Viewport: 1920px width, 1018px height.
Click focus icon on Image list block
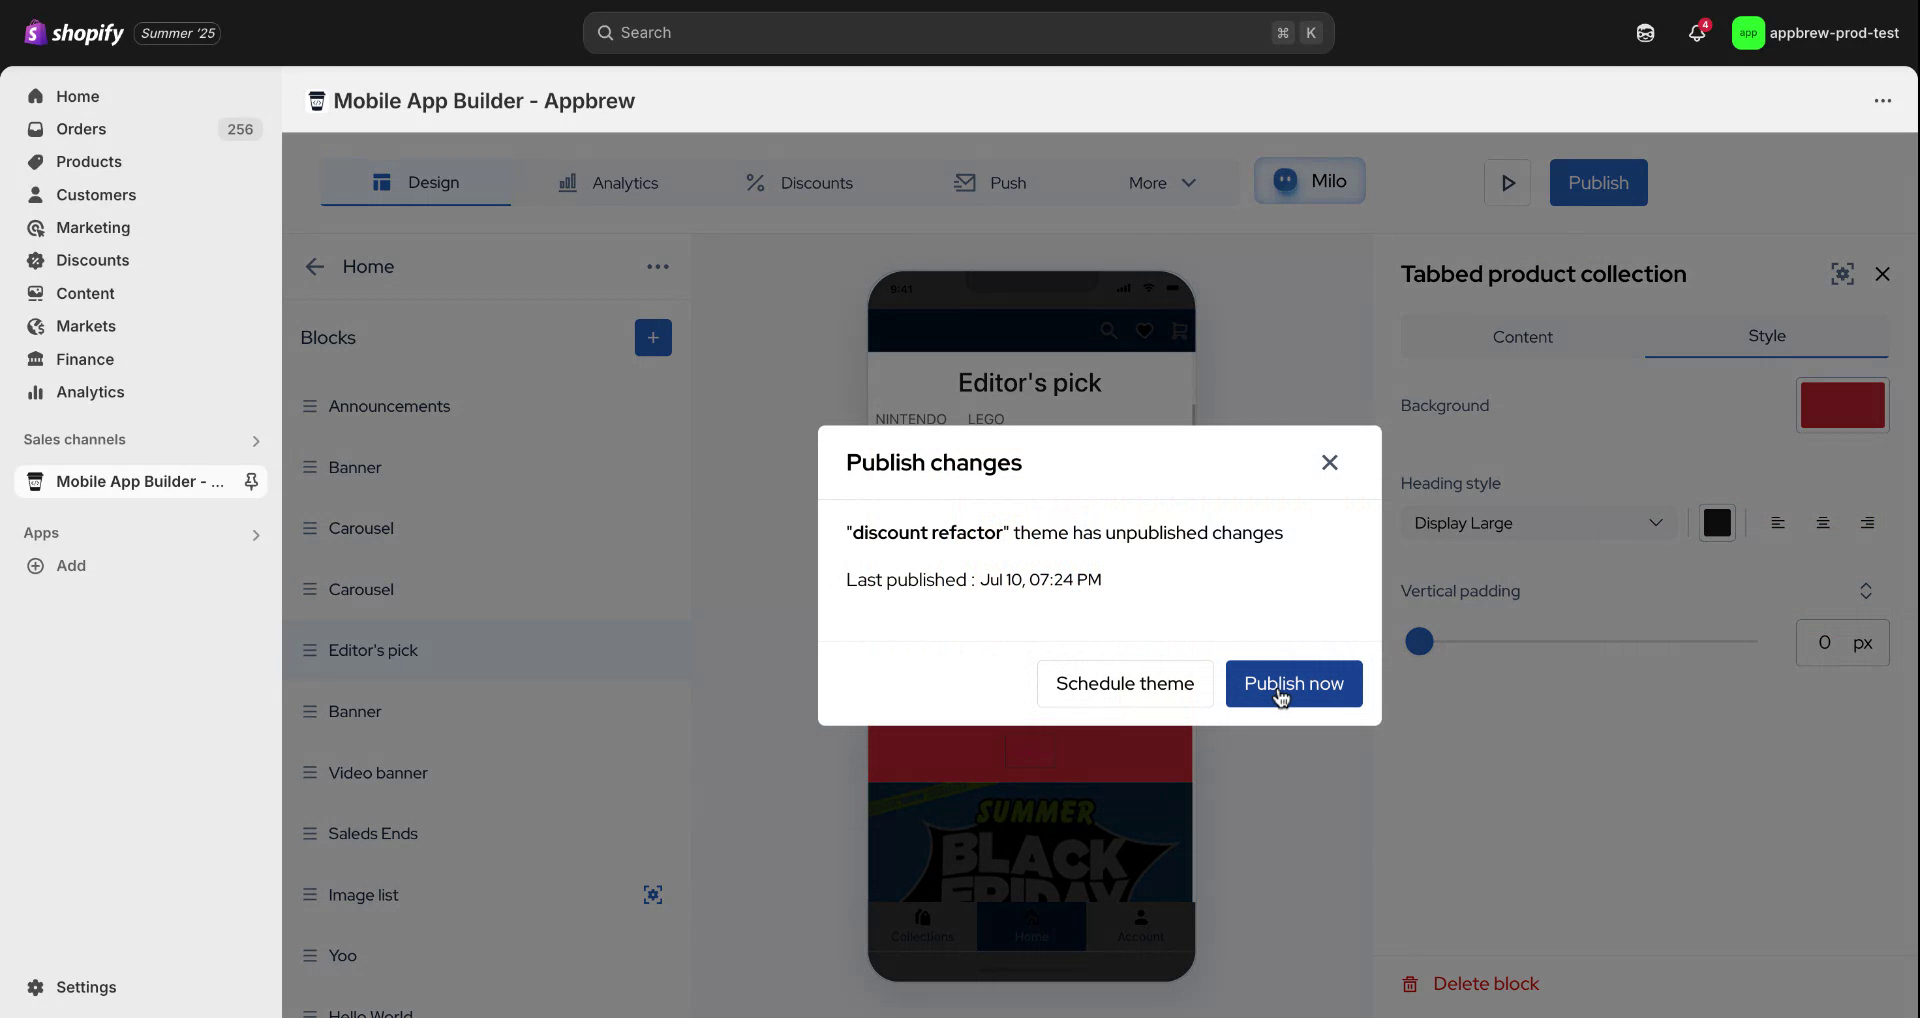[653, 895]
